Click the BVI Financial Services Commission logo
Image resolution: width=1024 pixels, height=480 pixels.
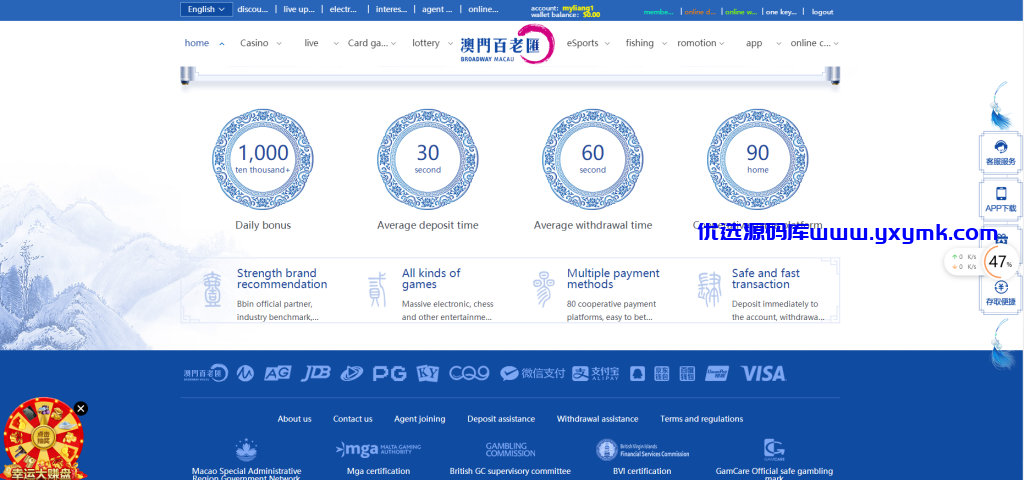642,449
